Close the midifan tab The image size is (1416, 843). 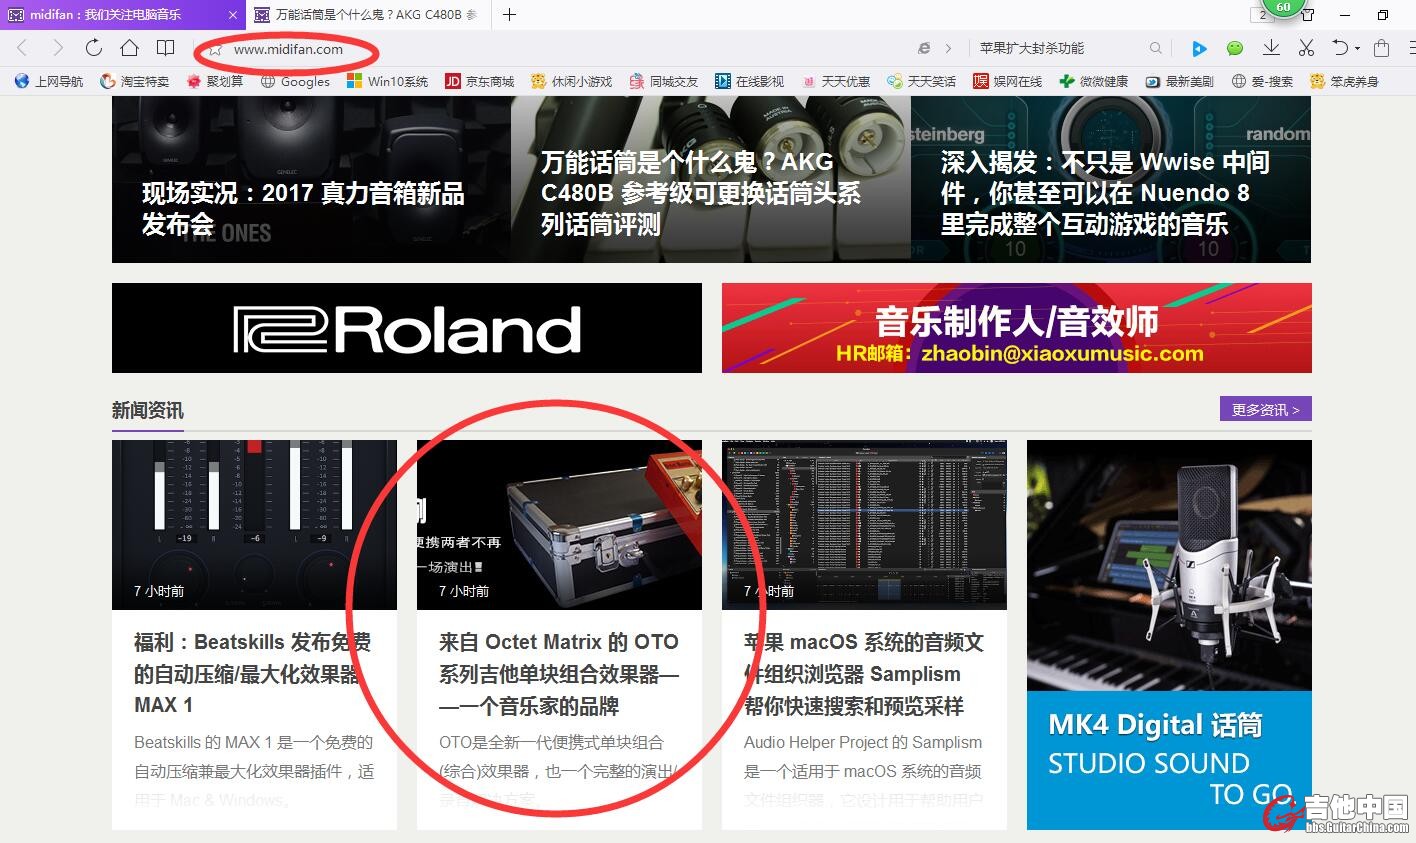pyautogui.click(x=232, y=15)
